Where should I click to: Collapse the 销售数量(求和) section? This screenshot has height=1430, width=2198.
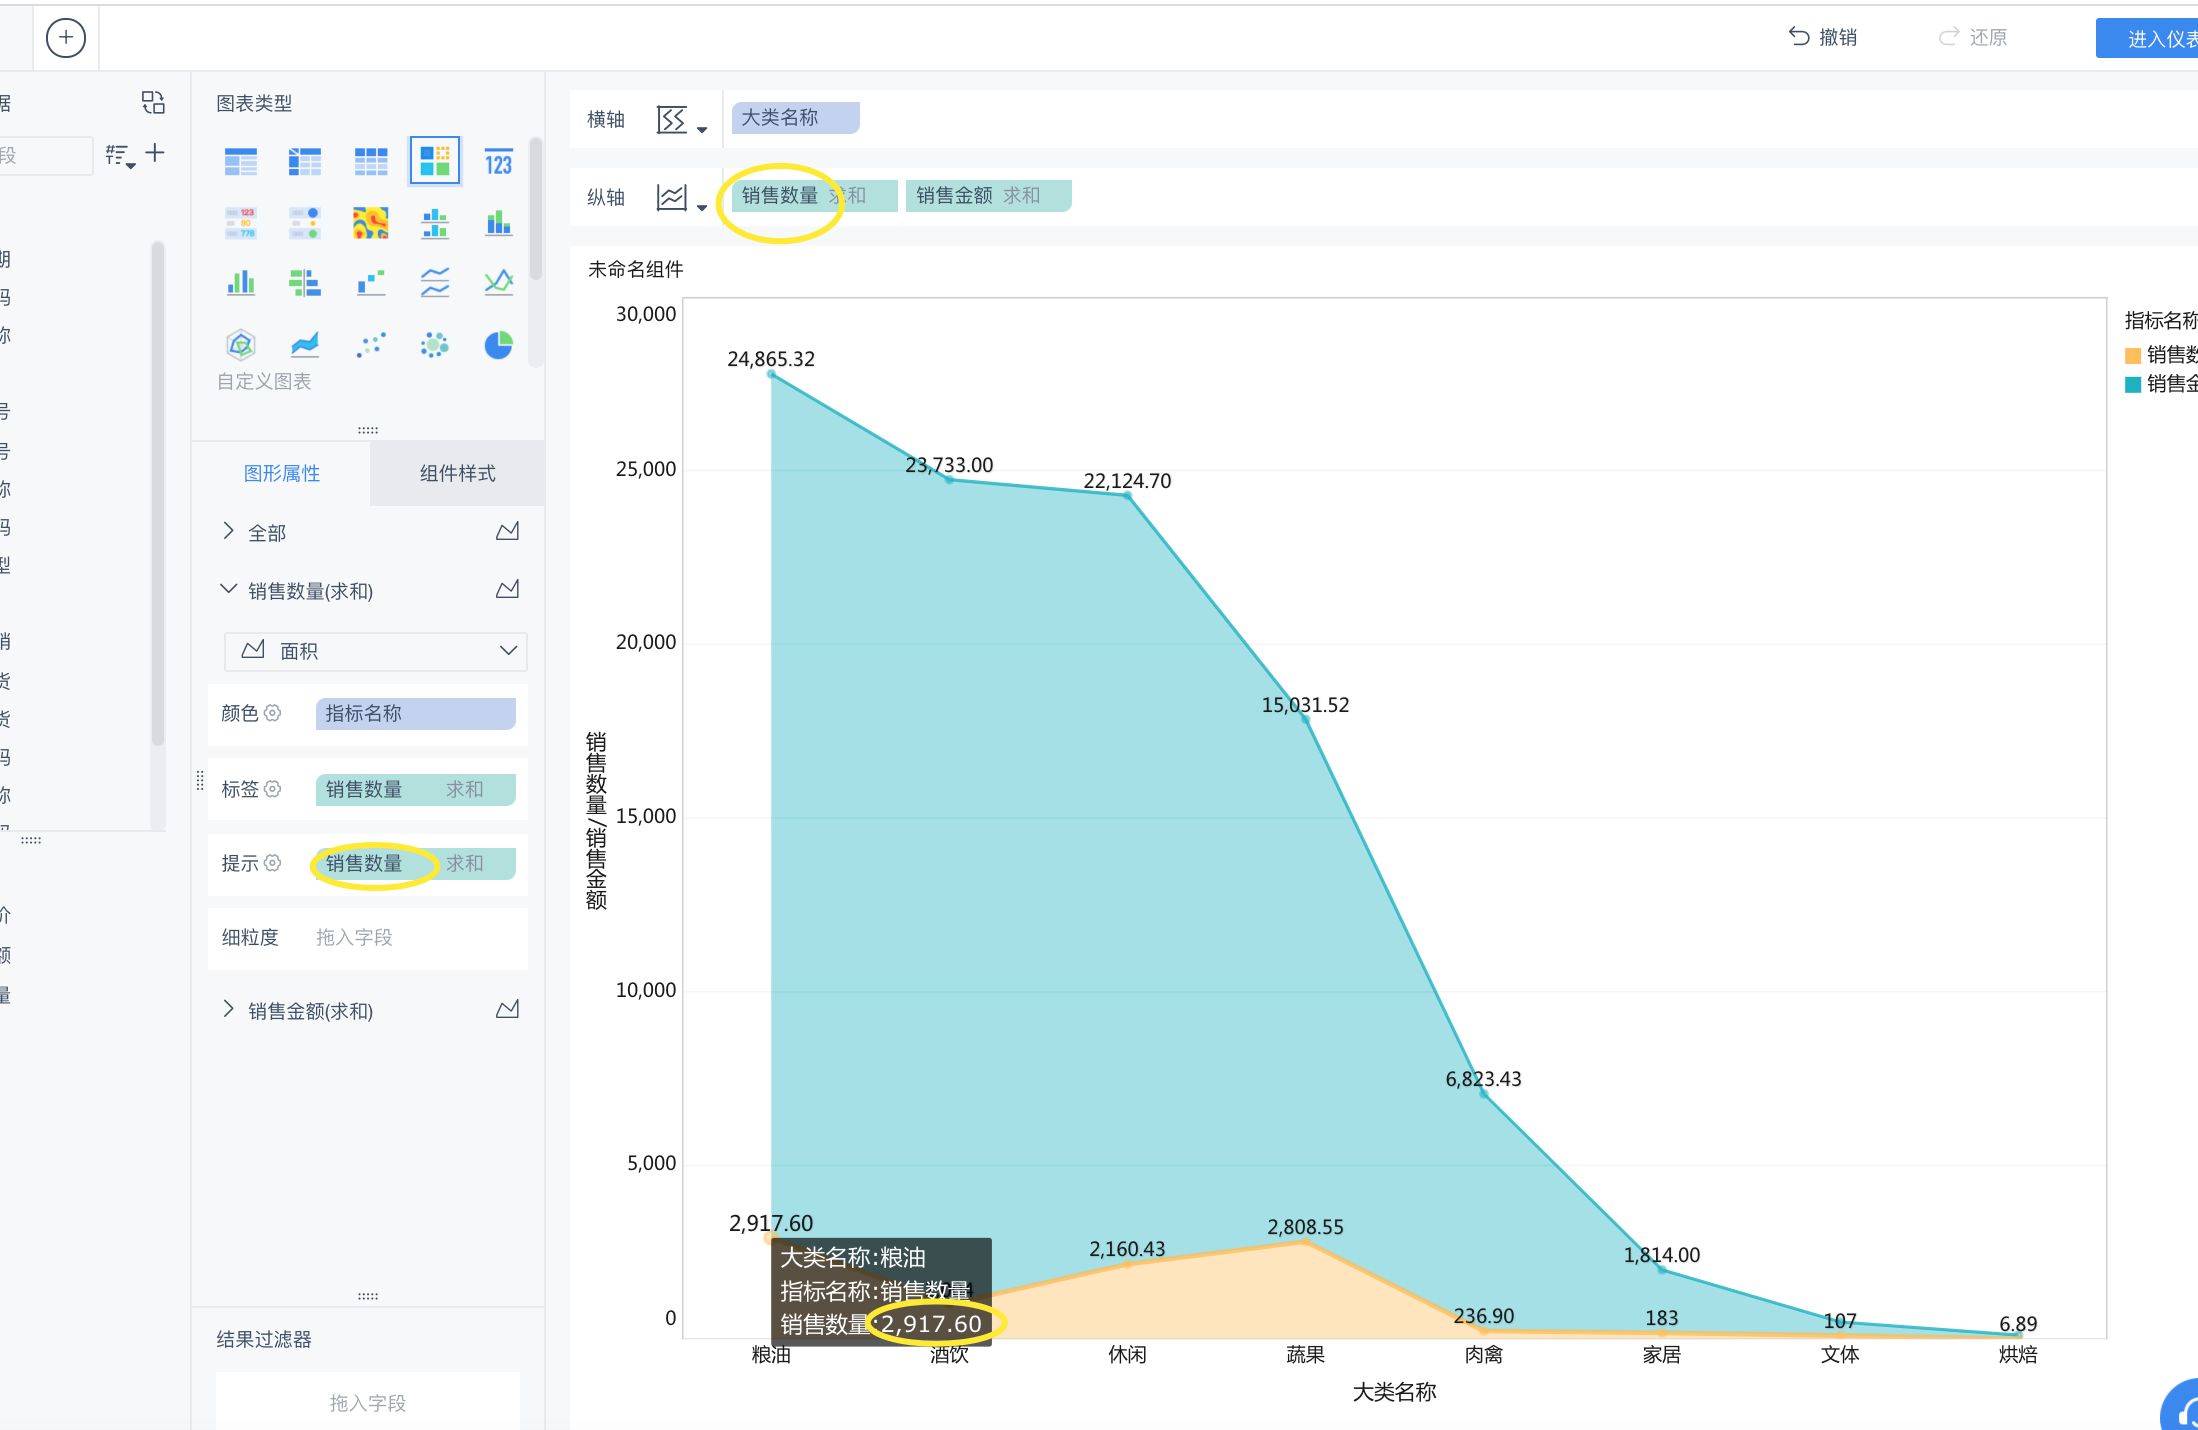coord(228,589)
